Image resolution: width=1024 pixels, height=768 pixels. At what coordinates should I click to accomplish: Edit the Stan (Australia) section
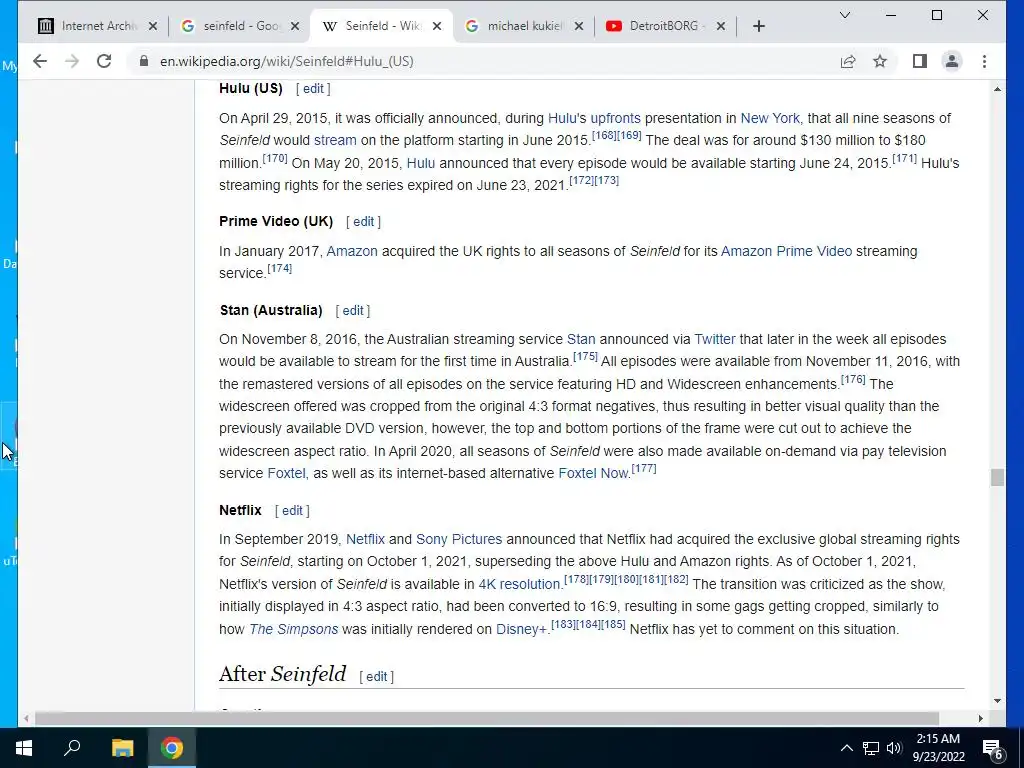coord(353,311)
